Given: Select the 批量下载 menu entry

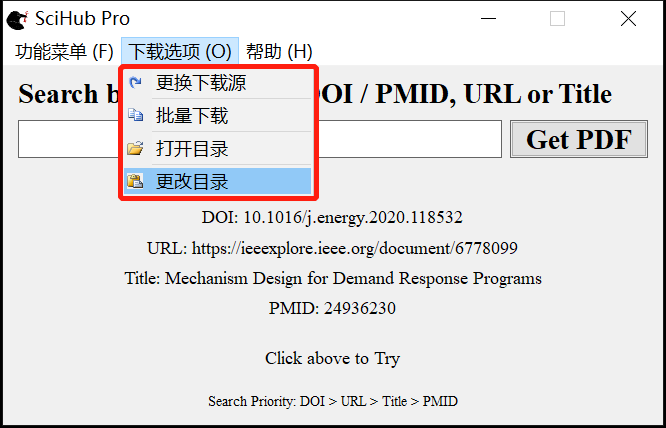Looking at the screenshot, I should click(217, 115).
